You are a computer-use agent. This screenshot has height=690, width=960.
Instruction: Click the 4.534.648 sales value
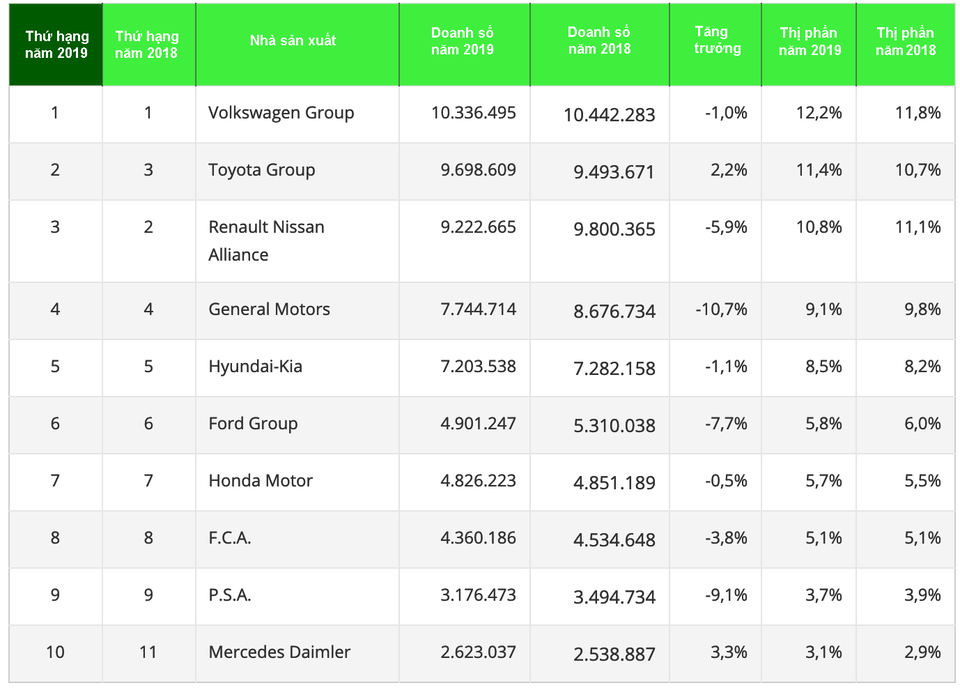click(x=614, y=540)
